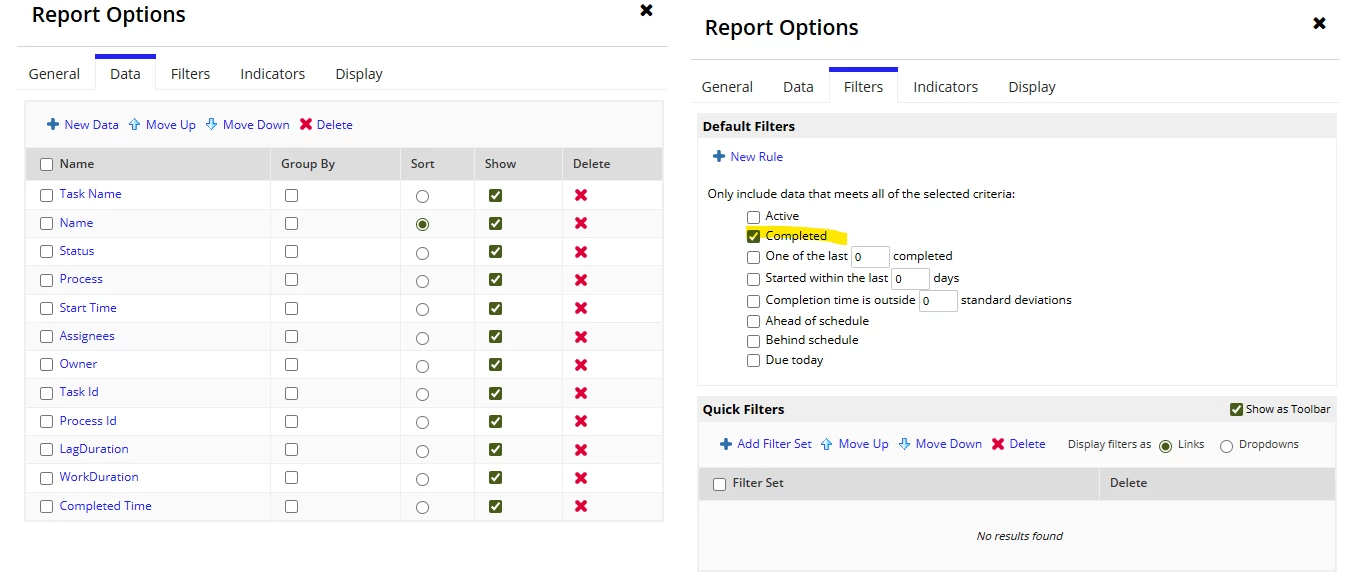Uncheck Show for Start Time row

[x=495, y=309]
